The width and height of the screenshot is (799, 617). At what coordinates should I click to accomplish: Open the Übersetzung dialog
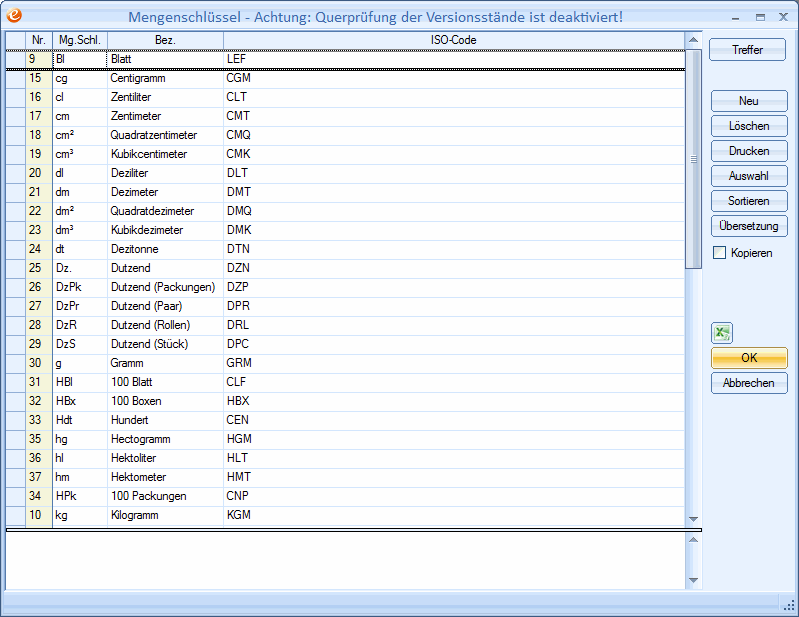pyautogui.click(x=748, y=226)
